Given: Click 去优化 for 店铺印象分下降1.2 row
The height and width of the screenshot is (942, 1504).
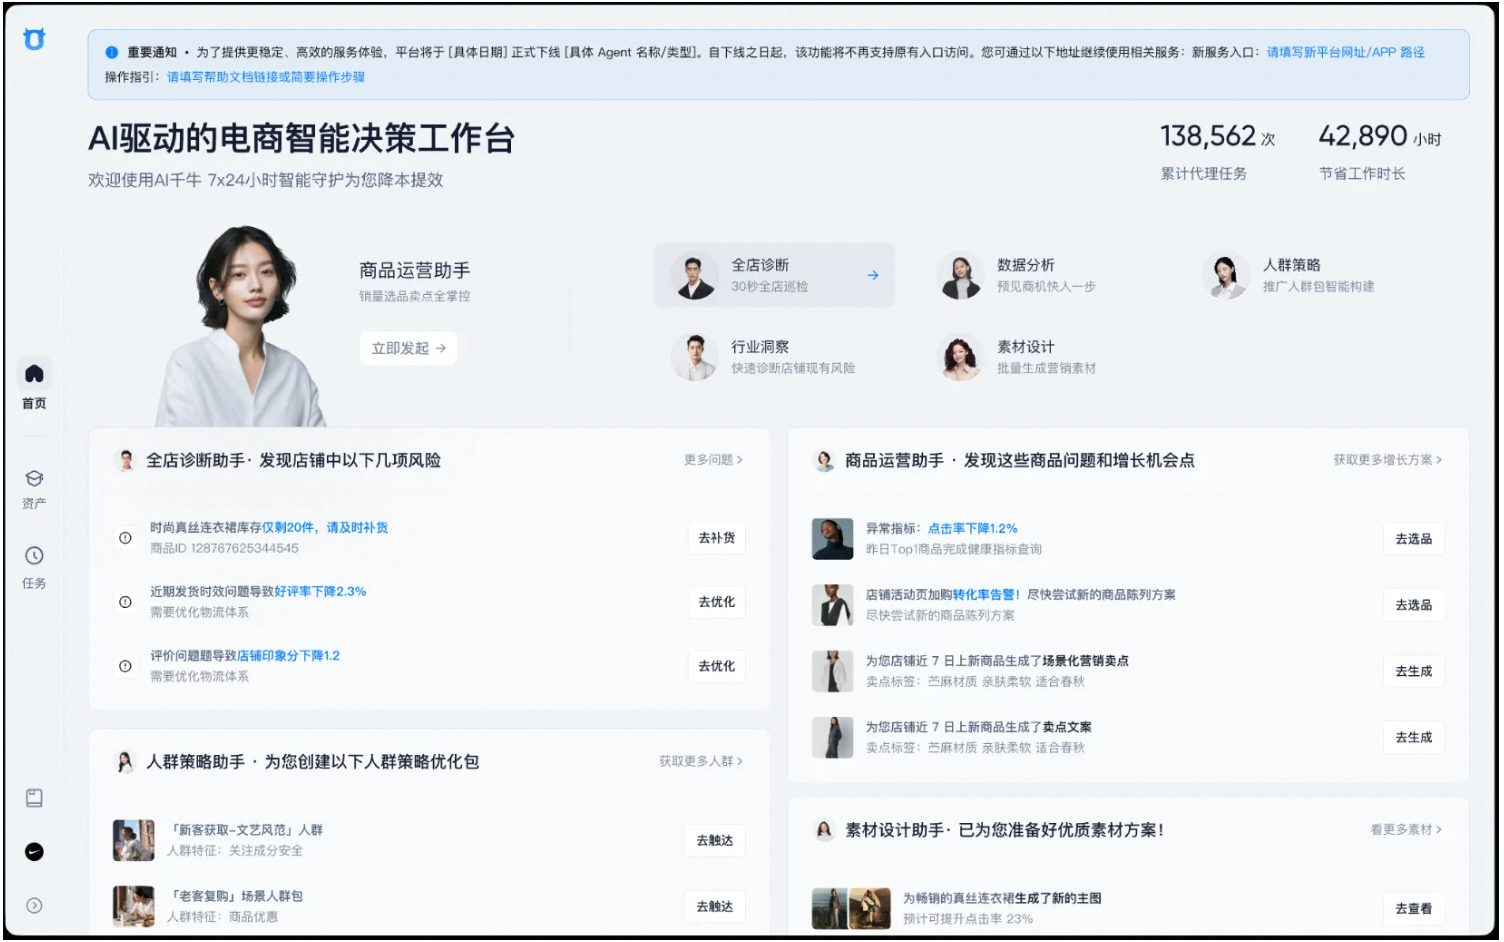Looking at the screenshot, I should (716, 666).
